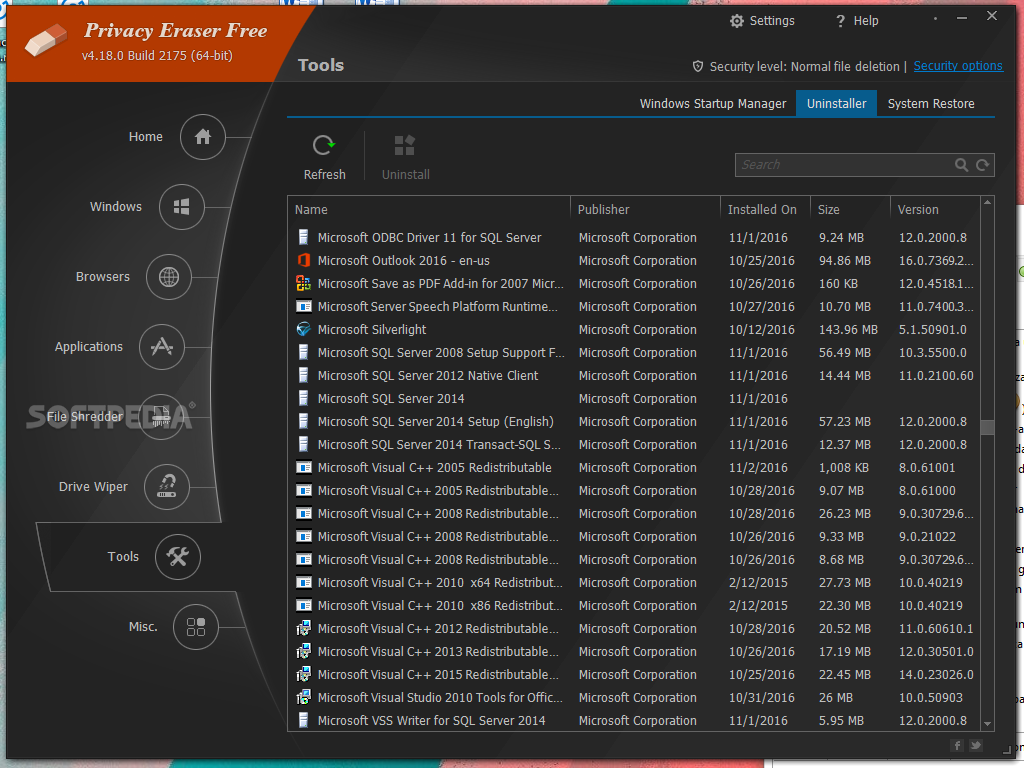The width and height of the screenshot is (1024, 768).
Task: Click the 10/31/2016 install date
Action: [761, 697]
